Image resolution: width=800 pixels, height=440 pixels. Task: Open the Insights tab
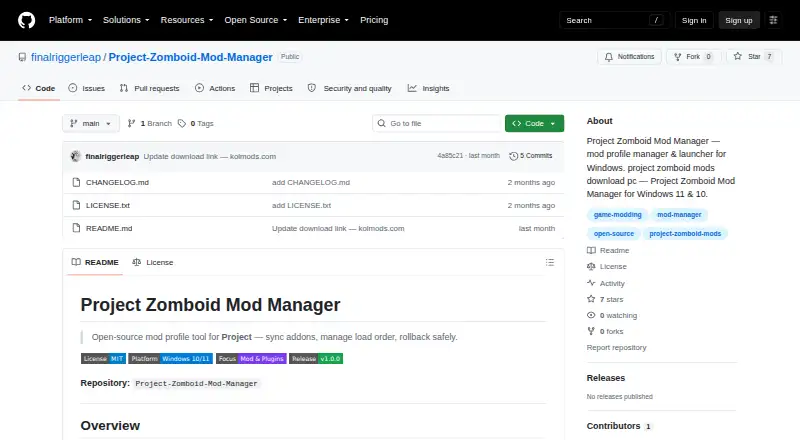pyautogui.click(x=429, y=88)
